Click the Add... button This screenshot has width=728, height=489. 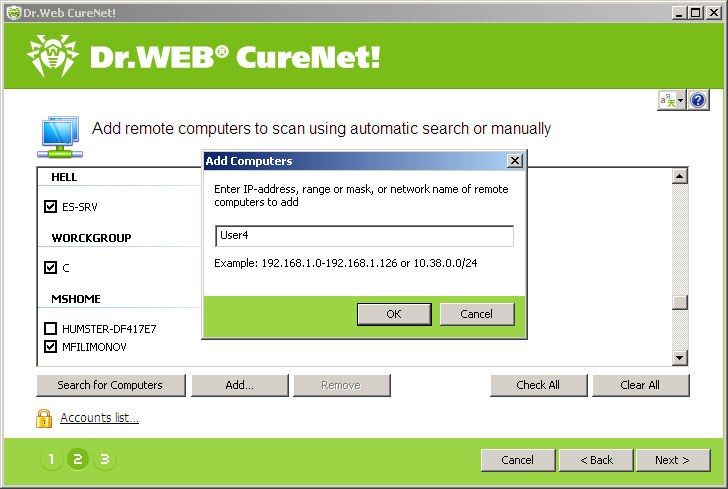(x=240, y=385)
